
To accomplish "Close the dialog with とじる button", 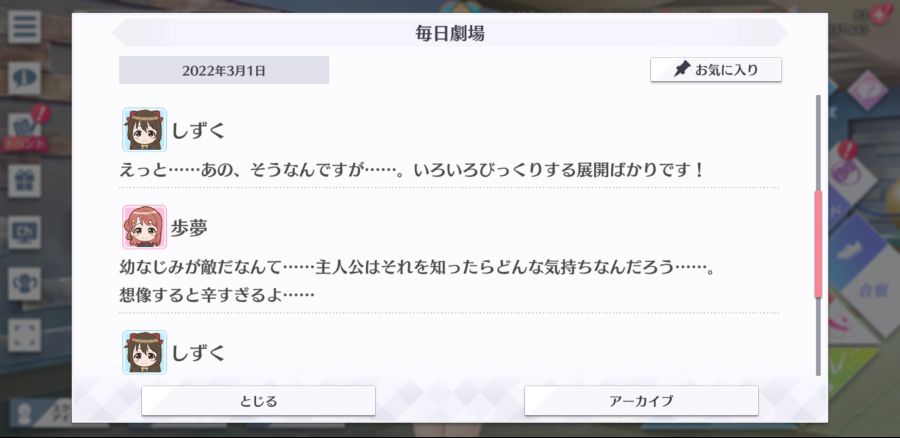I will tap(258, 401).
